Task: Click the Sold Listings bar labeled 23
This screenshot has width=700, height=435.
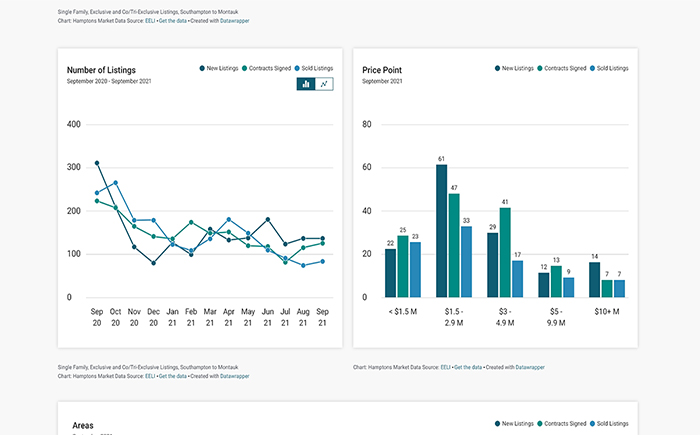Action: 415,270
